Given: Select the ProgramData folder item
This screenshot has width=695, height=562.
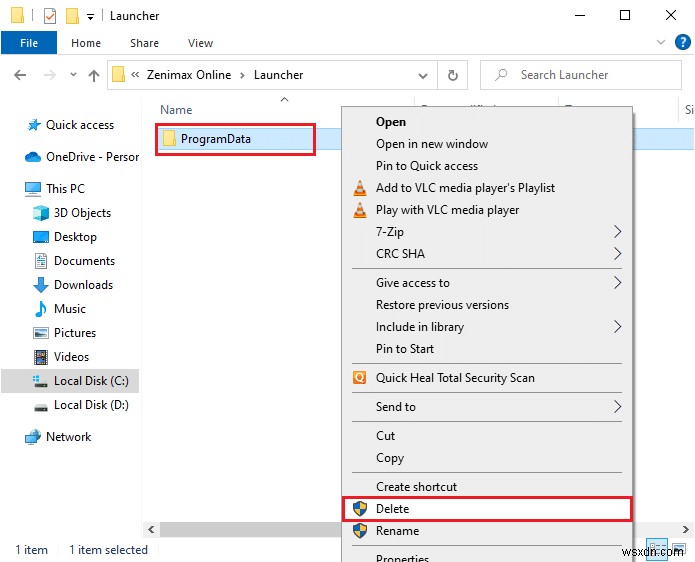Looking at the screenshot, I should pos(215,139).
